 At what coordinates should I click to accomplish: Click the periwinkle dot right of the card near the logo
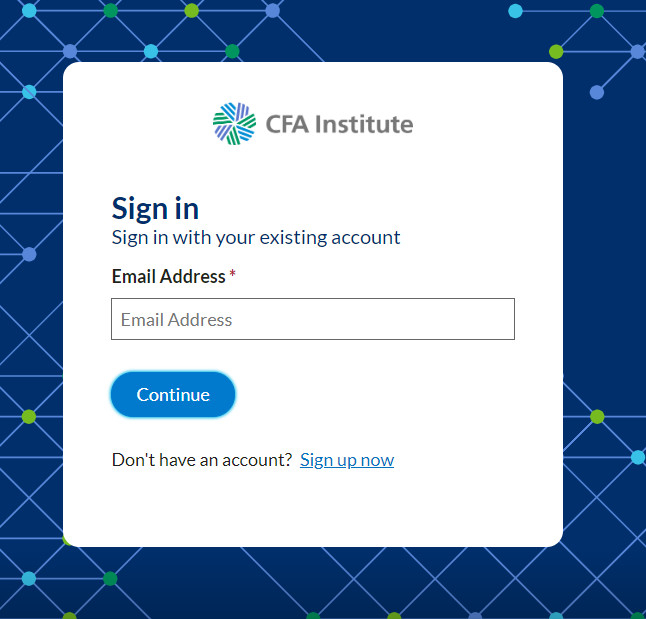pos(597,92)
